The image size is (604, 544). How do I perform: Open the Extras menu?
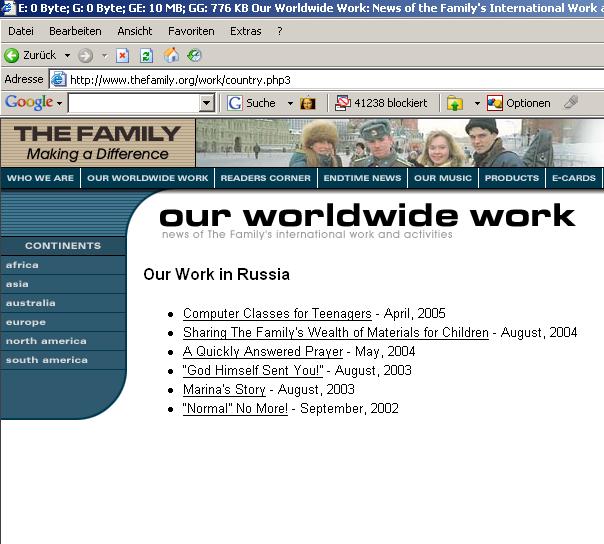(x=246, y=31)
